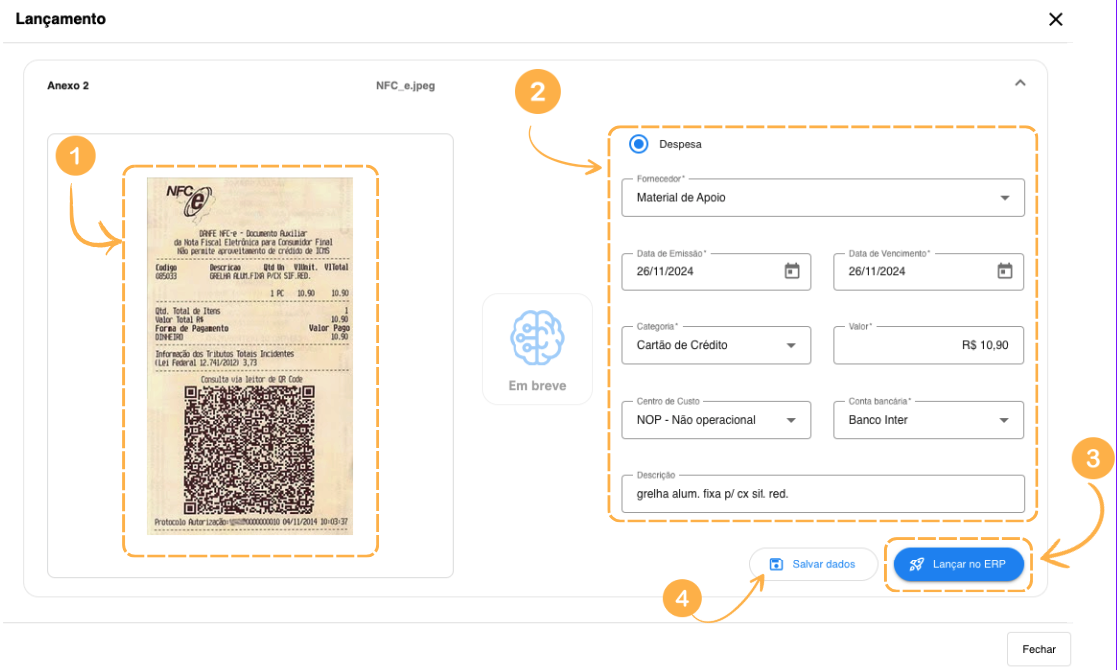Click the NFC-e receipt image thumbnail
Image resolution: width=1117 pixels, height=670 pixels.
click(250, 355)
